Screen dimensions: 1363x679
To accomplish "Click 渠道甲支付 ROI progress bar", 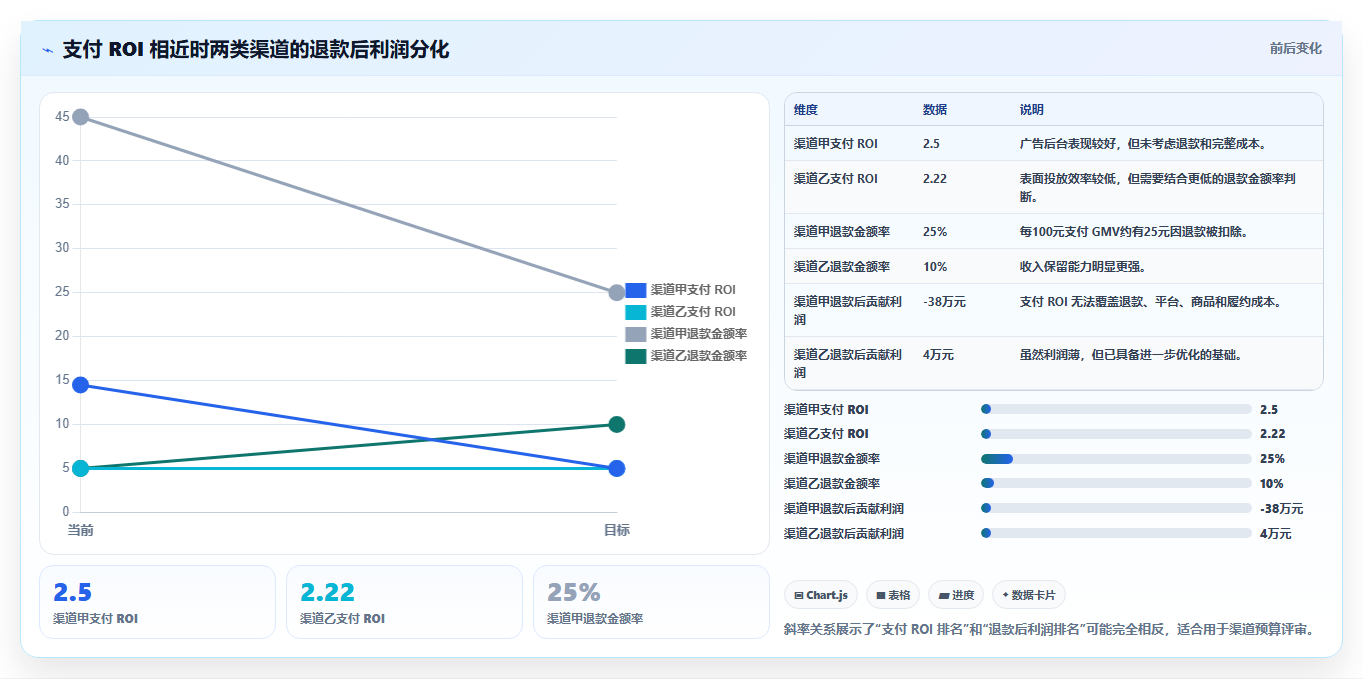I will point(1116,409).
